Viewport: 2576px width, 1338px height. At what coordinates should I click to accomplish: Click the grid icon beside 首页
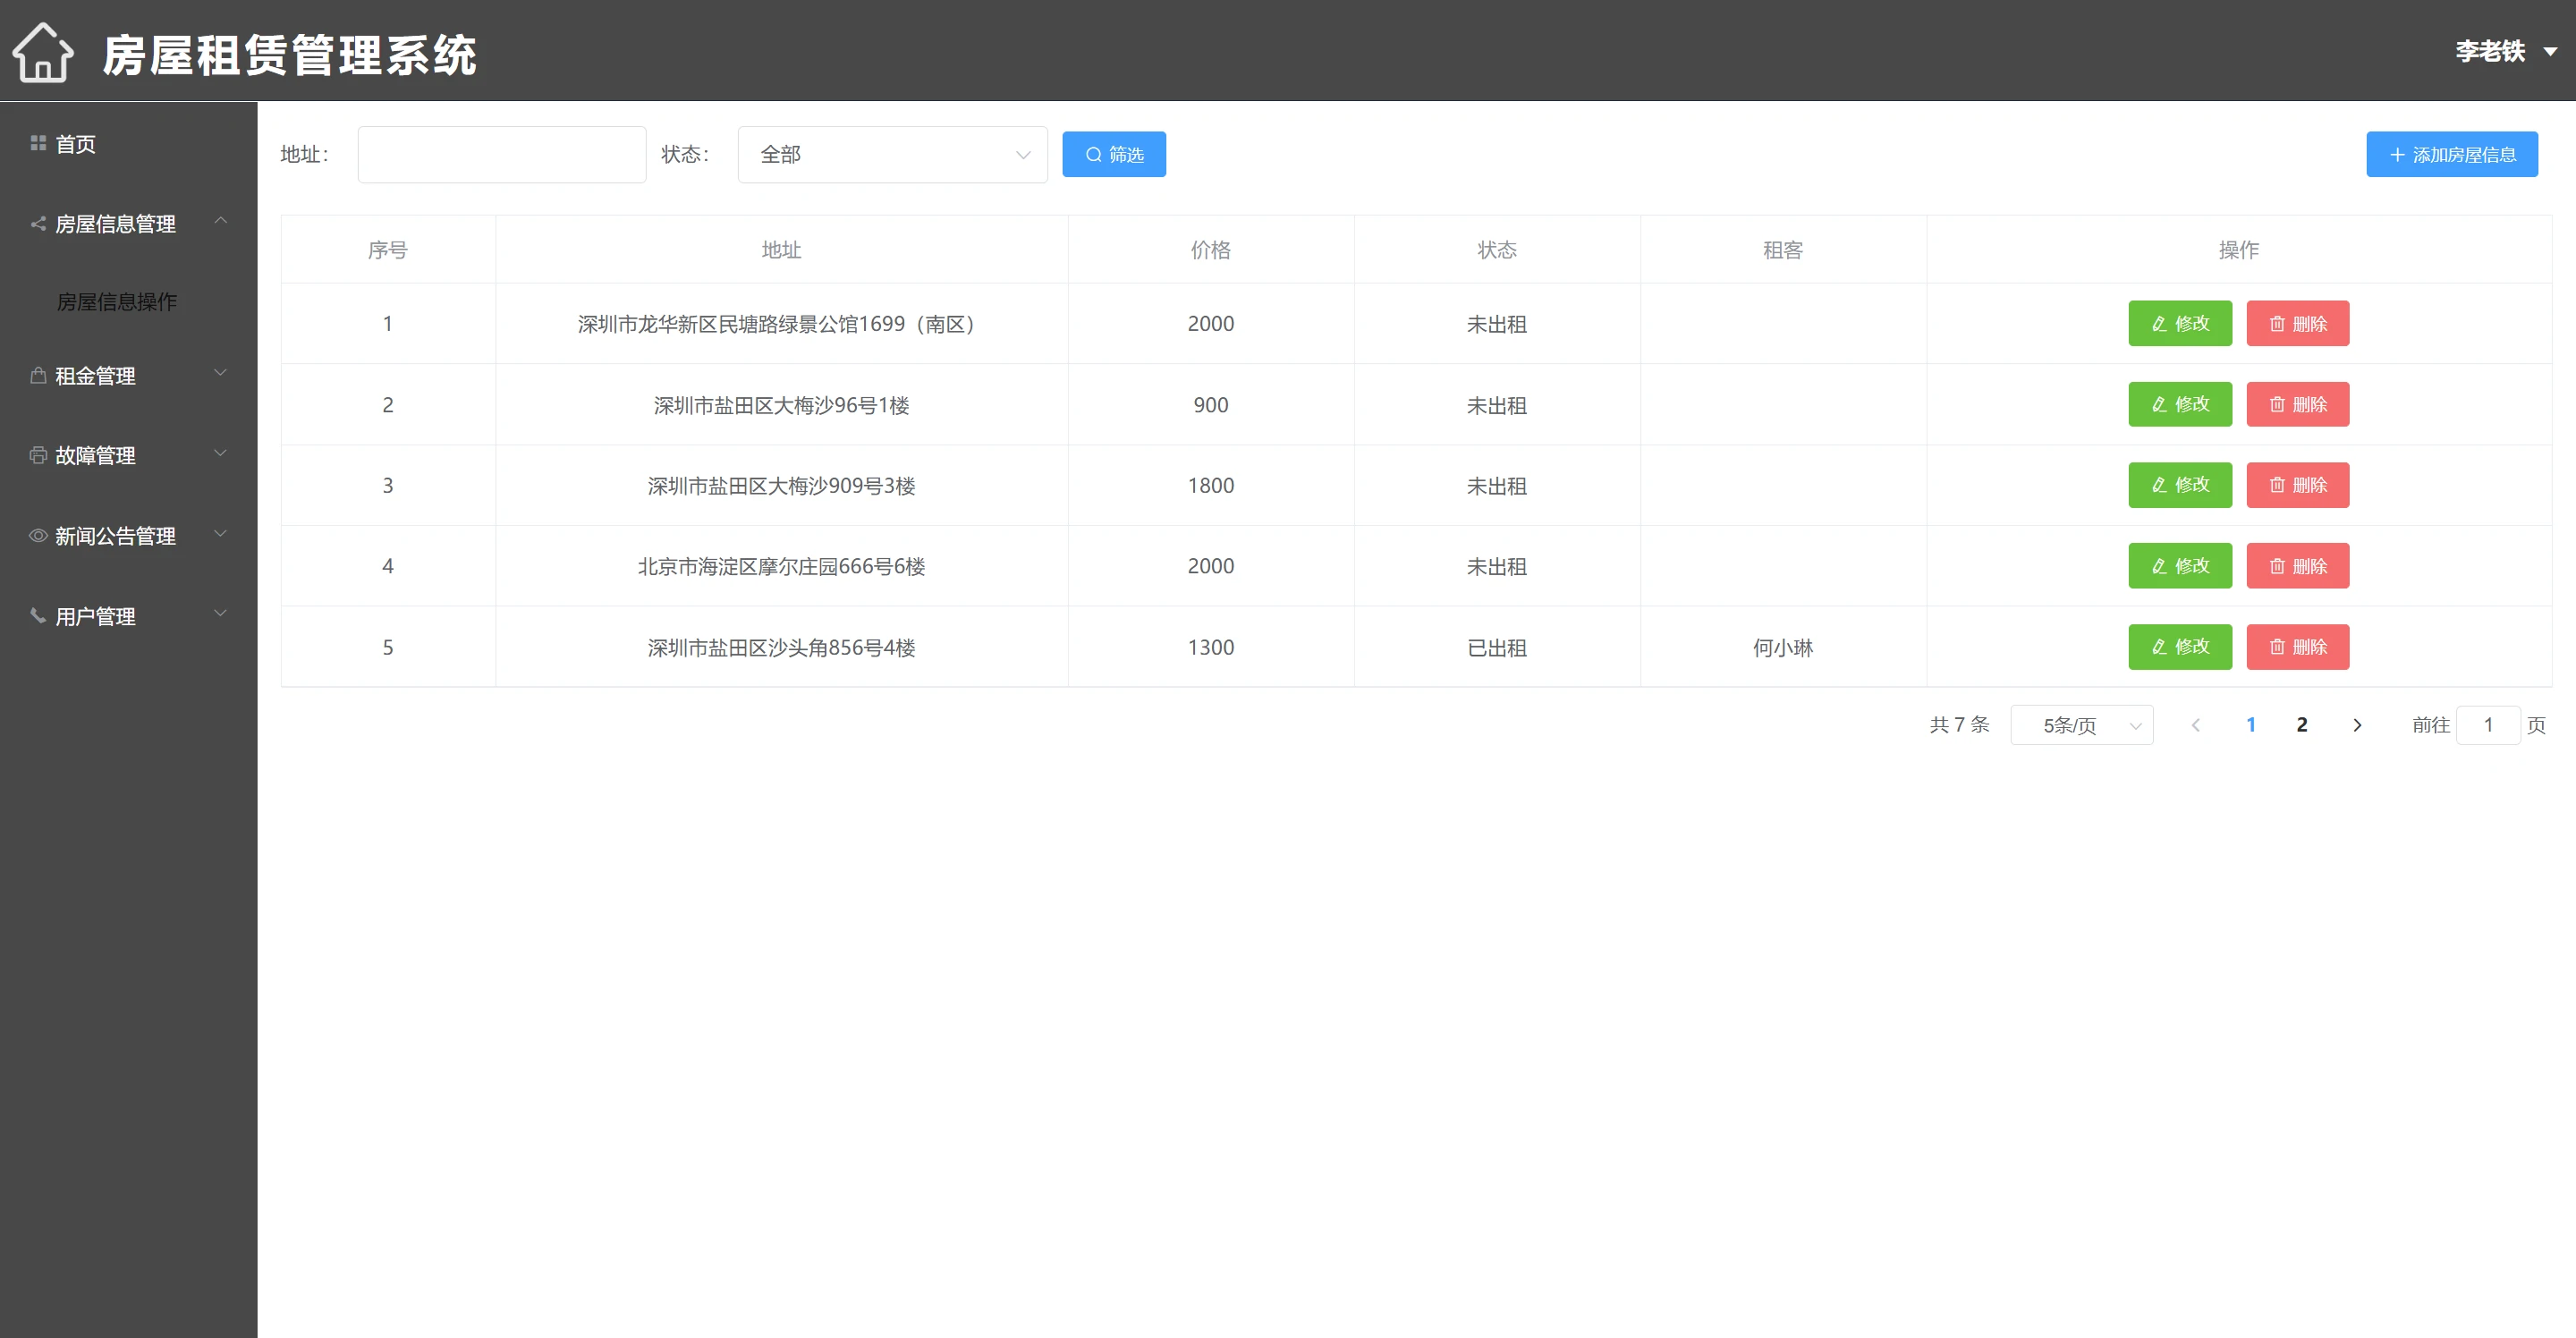(38, 144)
